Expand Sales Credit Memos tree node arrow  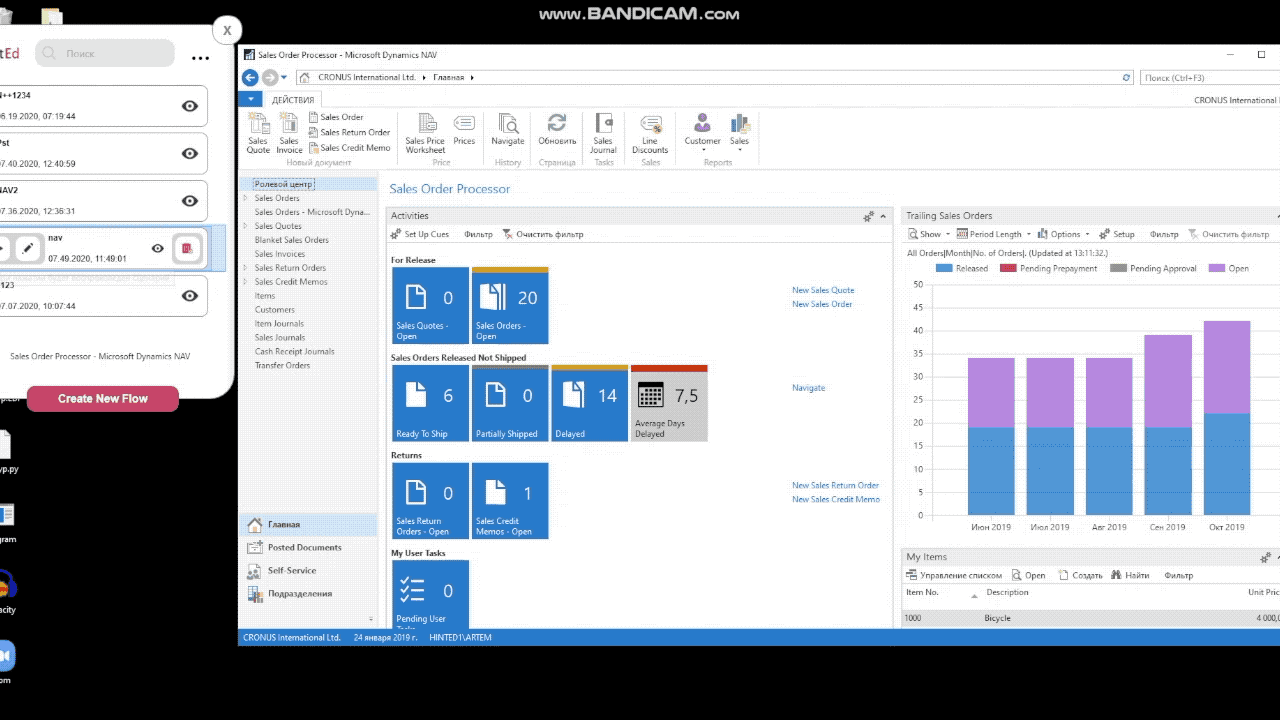tap(246, 282)
